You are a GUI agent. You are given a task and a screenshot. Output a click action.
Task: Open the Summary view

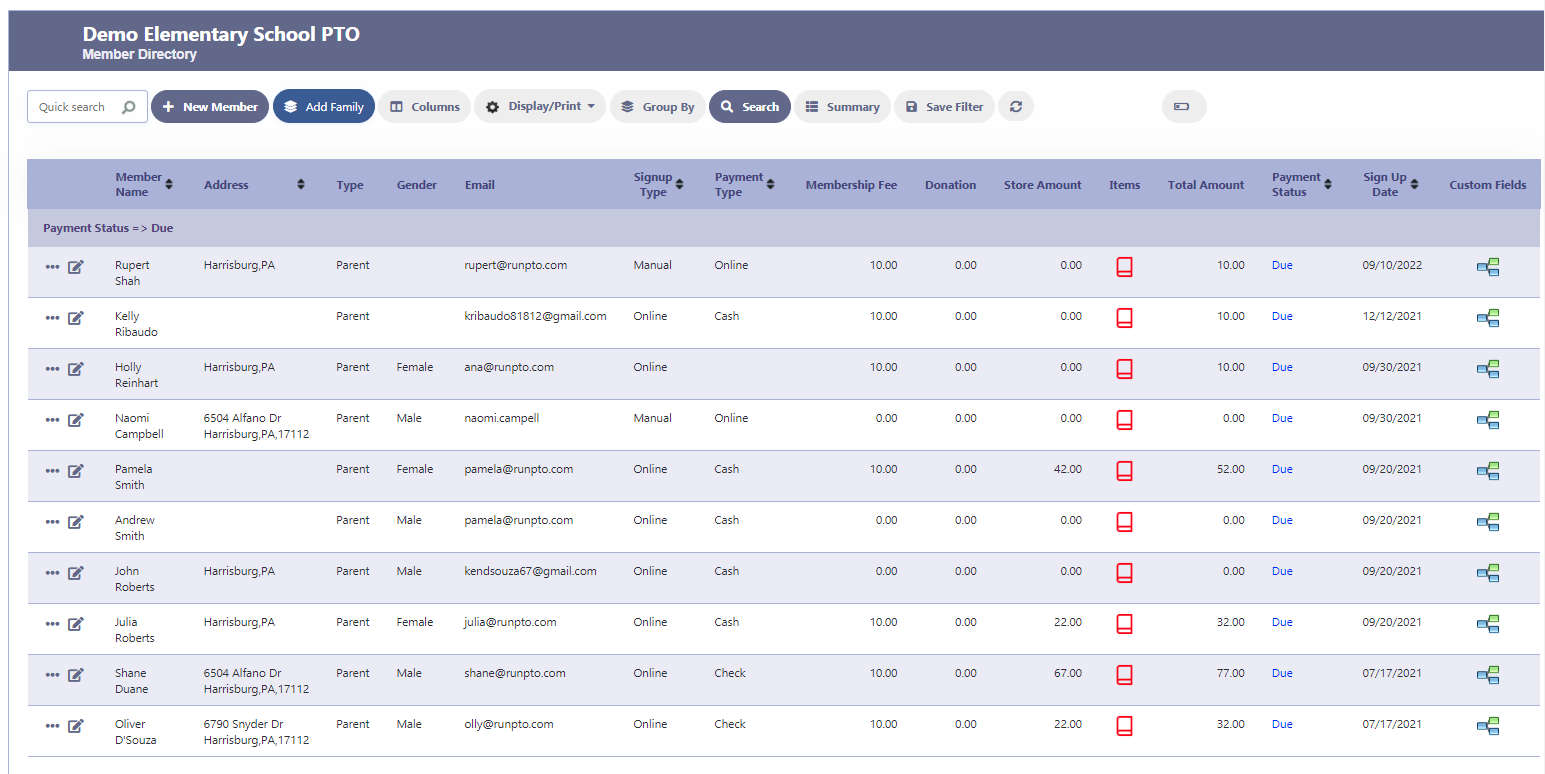(842, 107)
